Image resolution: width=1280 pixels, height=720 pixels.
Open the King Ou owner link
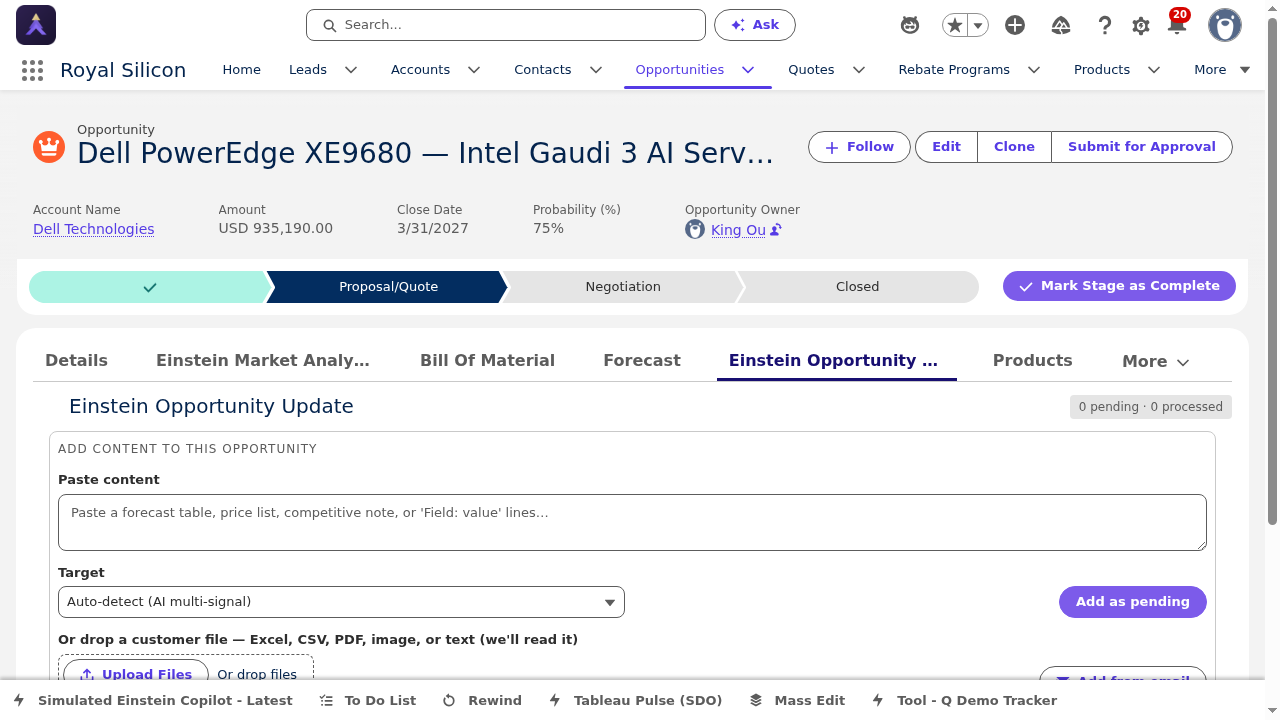point(738,230)
